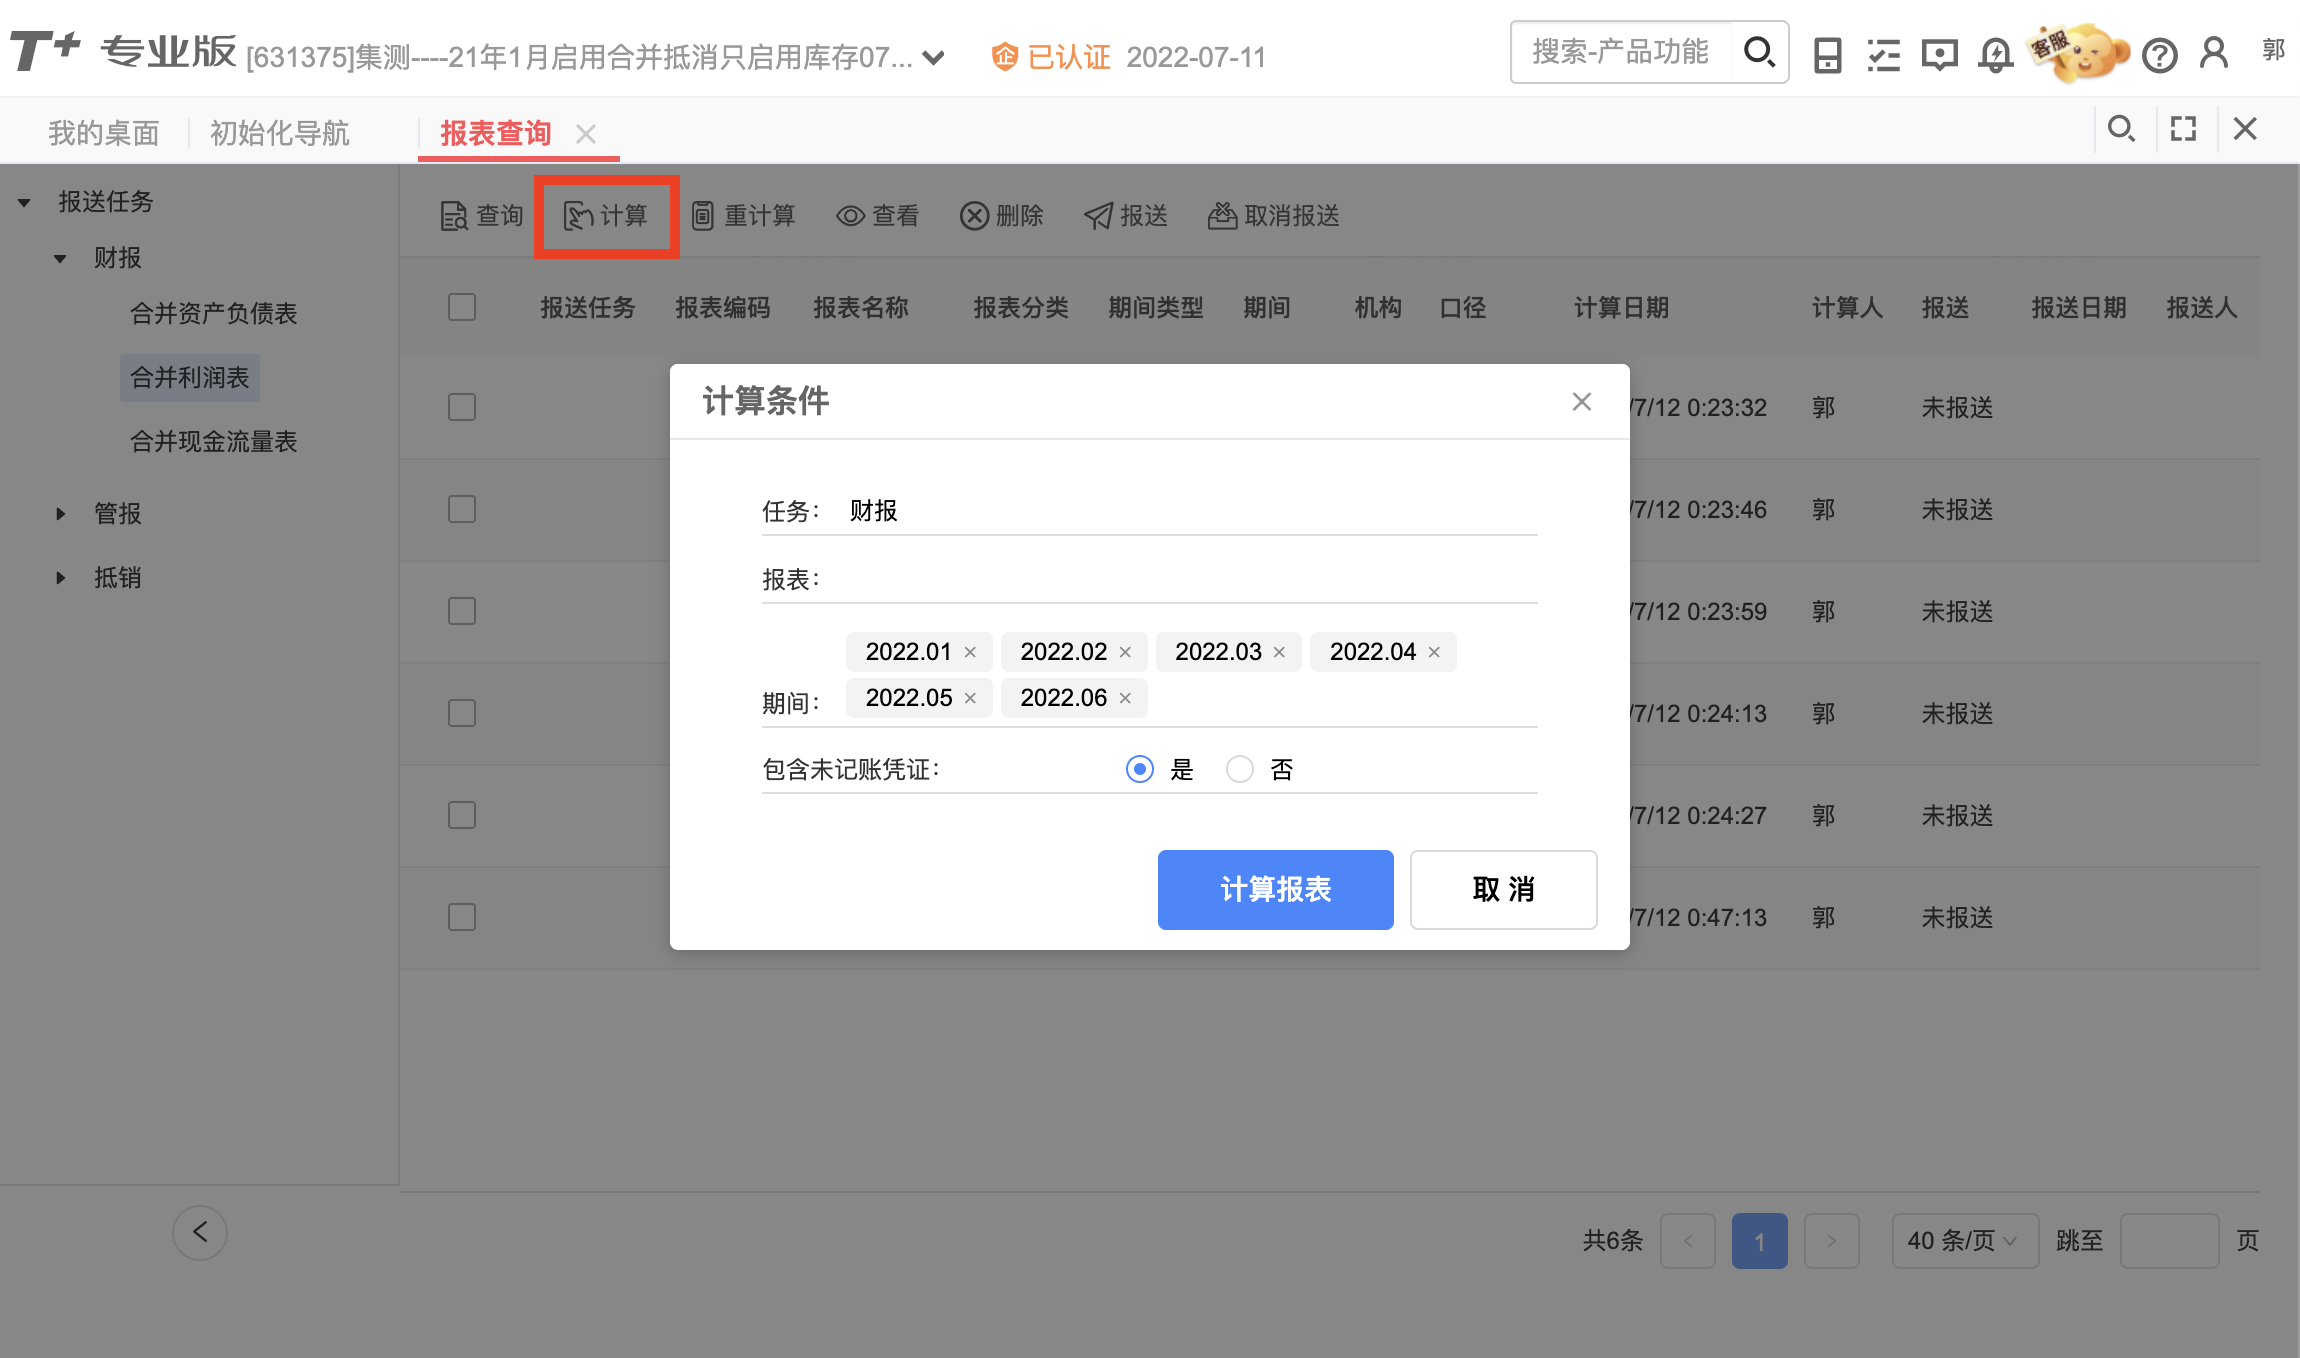Click the 报送 paper-plane submit icon
This screenshot has width=2300, height=1358.
(1099, 216)
